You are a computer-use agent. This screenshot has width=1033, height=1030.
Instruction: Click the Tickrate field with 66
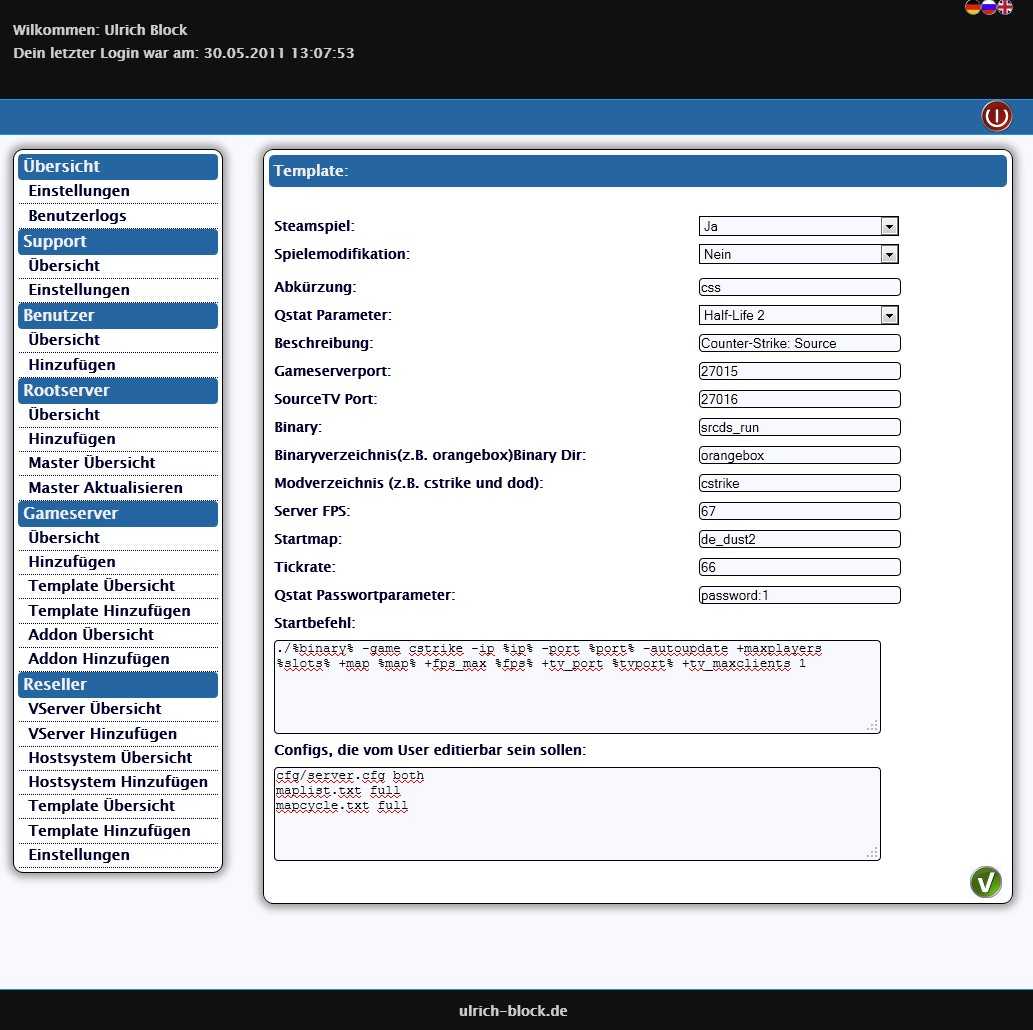[799, 567]
